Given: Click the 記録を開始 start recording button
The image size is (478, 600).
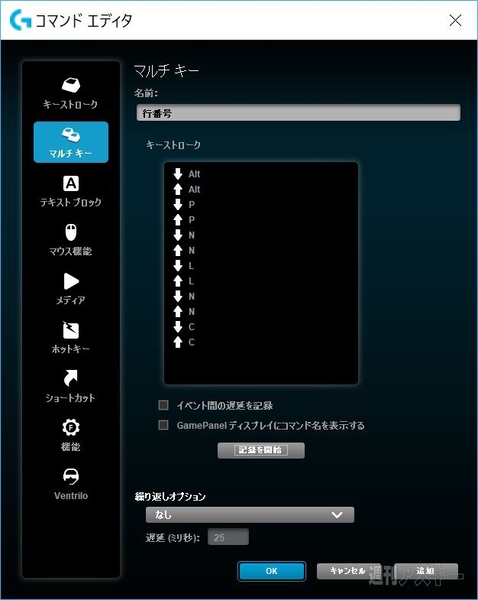Looking at the screenshot, I should tap(261, 450).
